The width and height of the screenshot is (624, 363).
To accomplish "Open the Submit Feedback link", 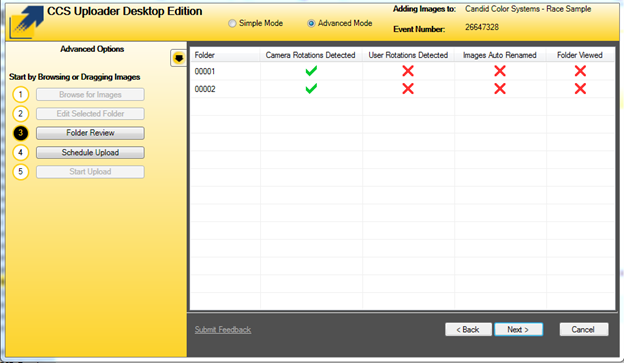I will point(223,330).
